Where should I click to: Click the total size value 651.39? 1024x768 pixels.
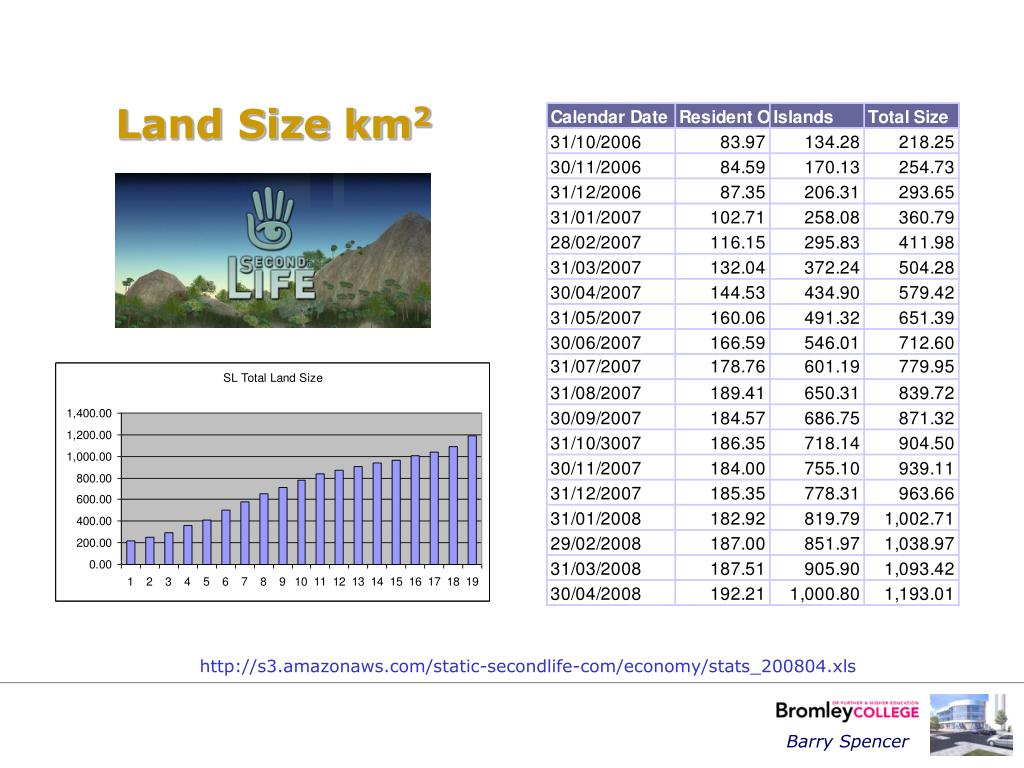point(926,318)
